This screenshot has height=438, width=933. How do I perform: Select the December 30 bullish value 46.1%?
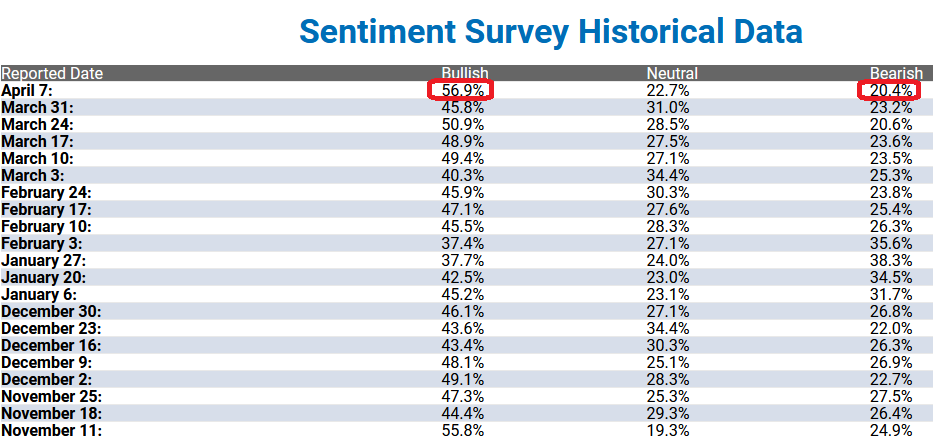(462, 311)
